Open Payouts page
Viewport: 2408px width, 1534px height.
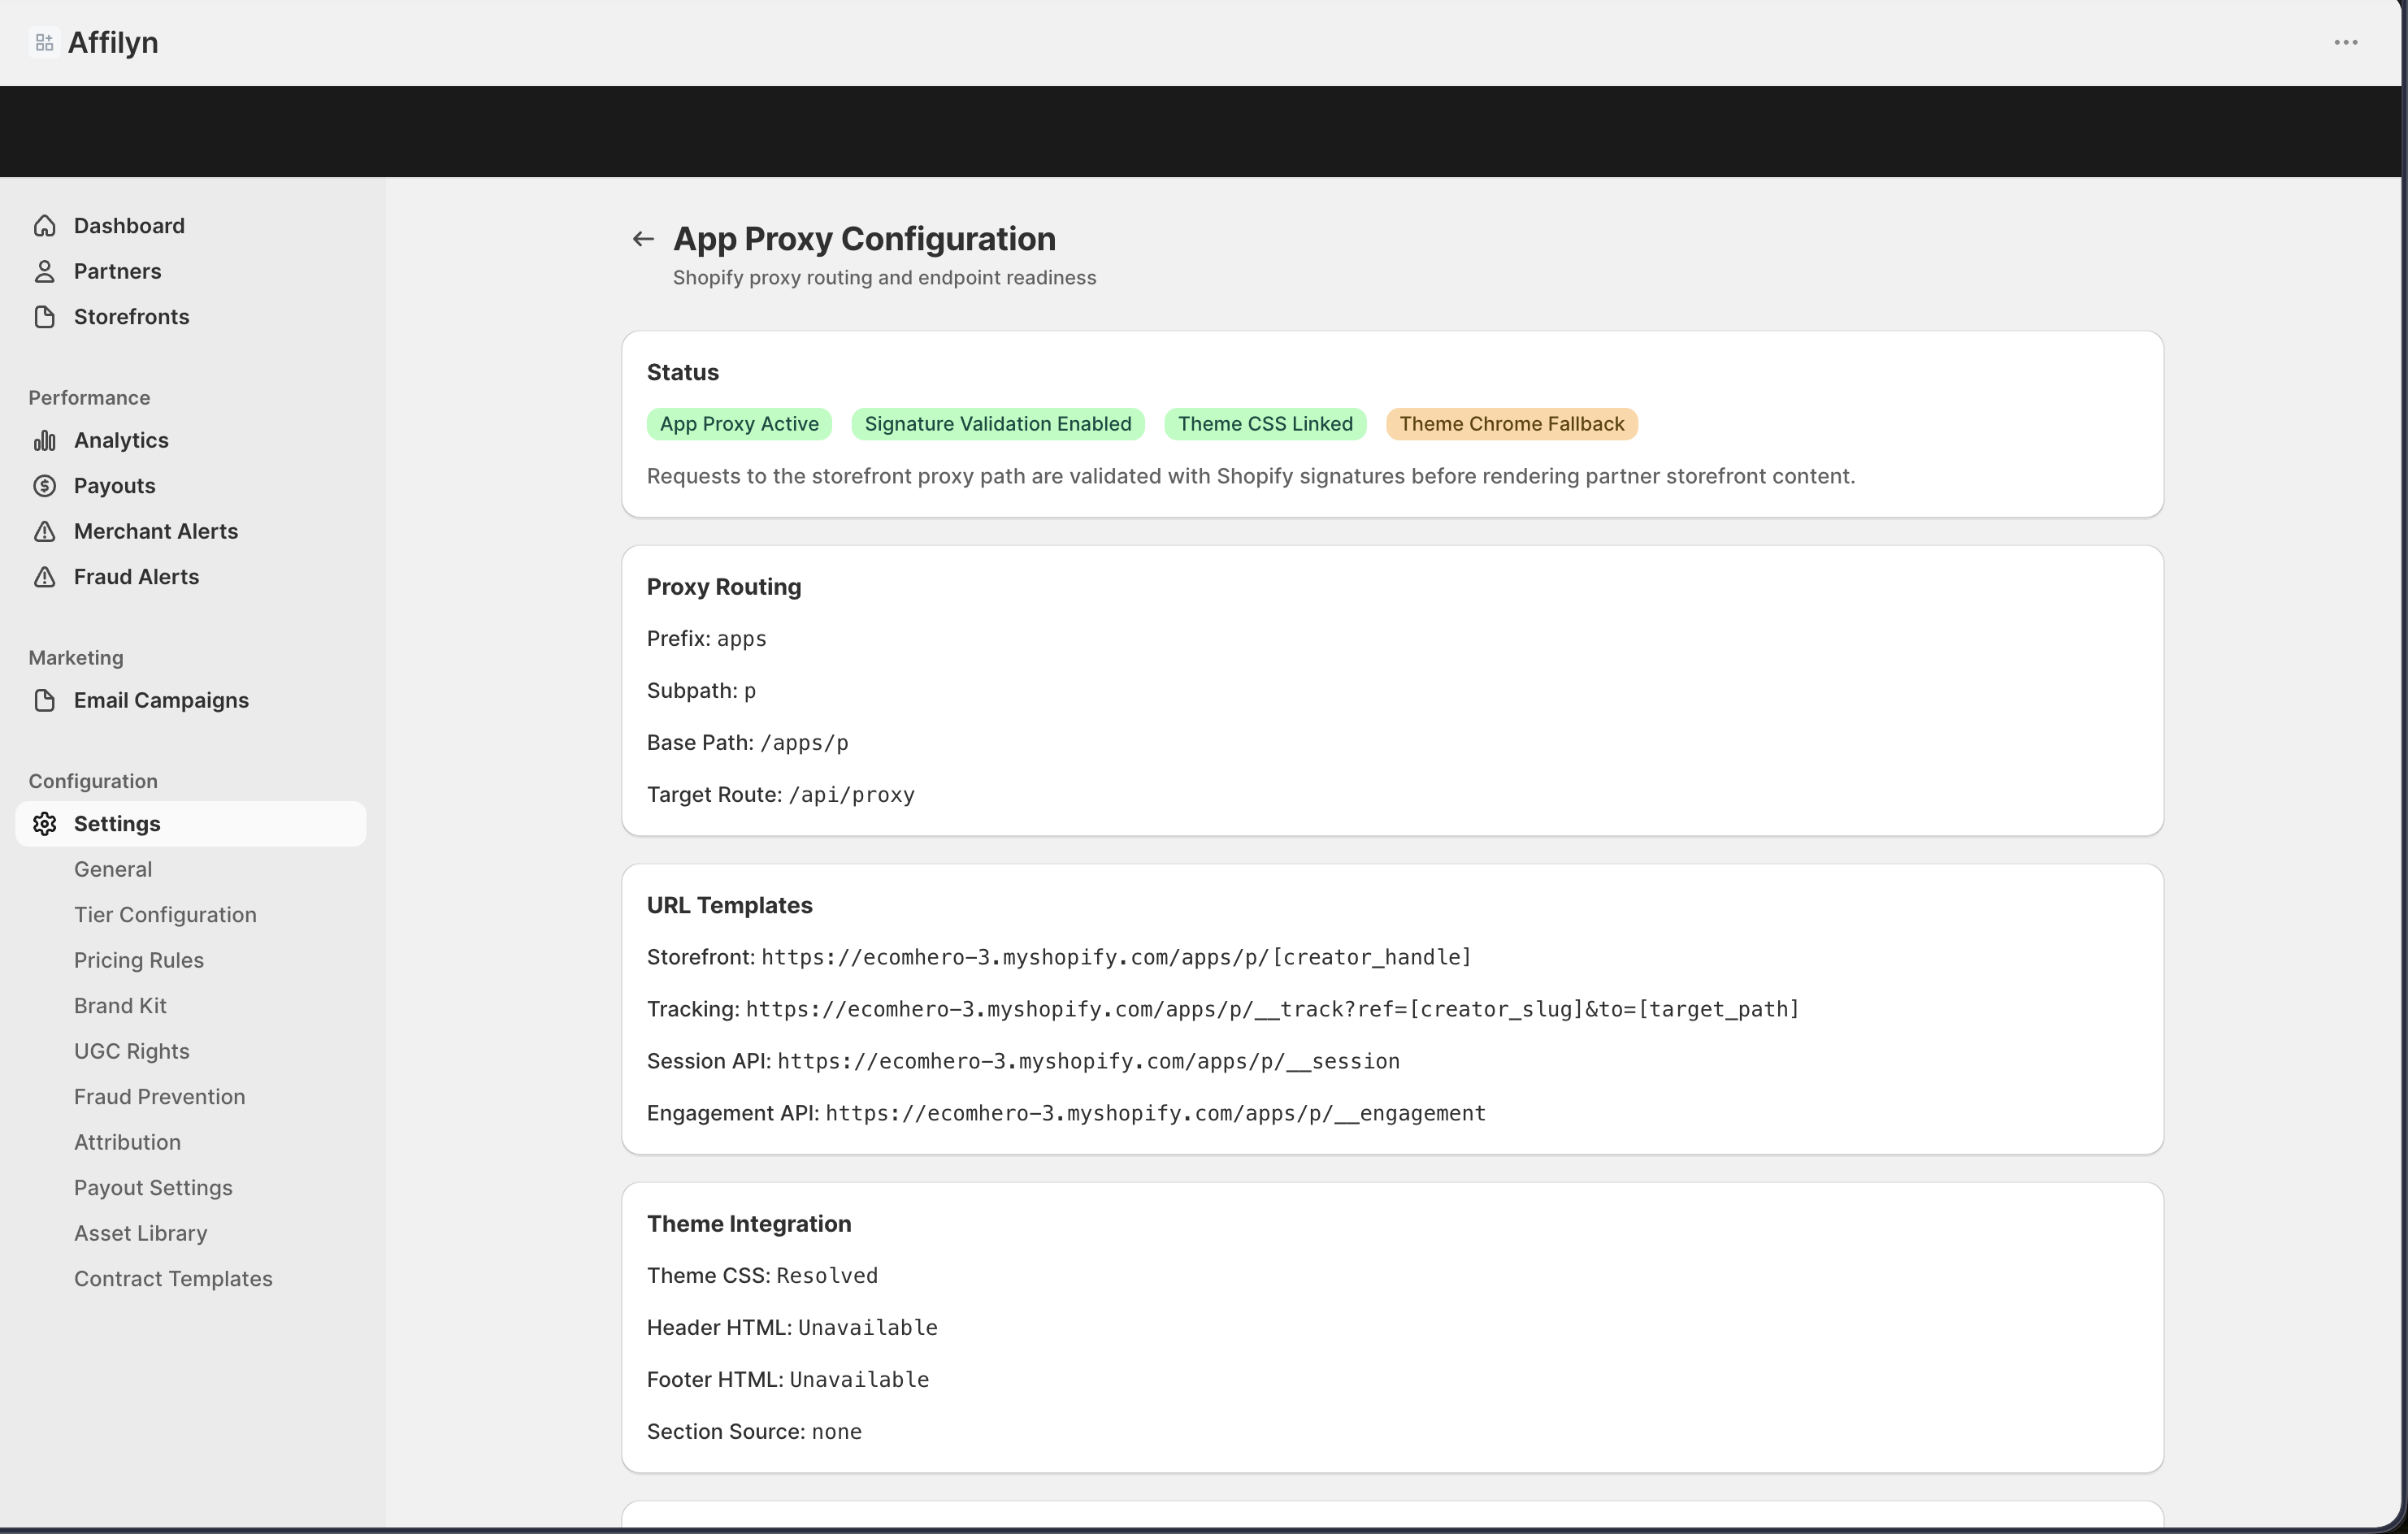coord(190,486)
